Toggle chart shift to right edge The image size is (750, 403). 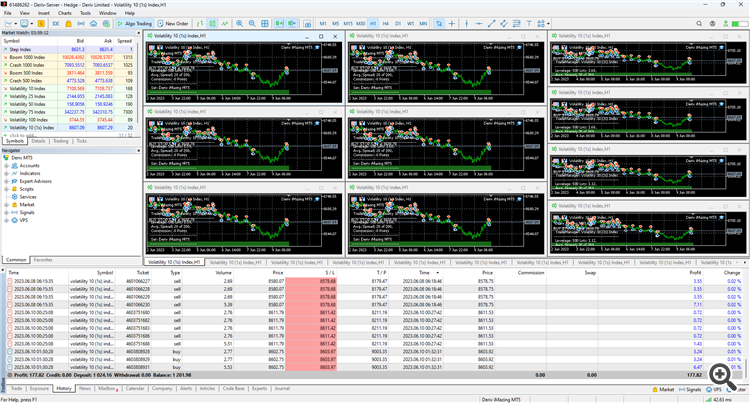point(292,23)
